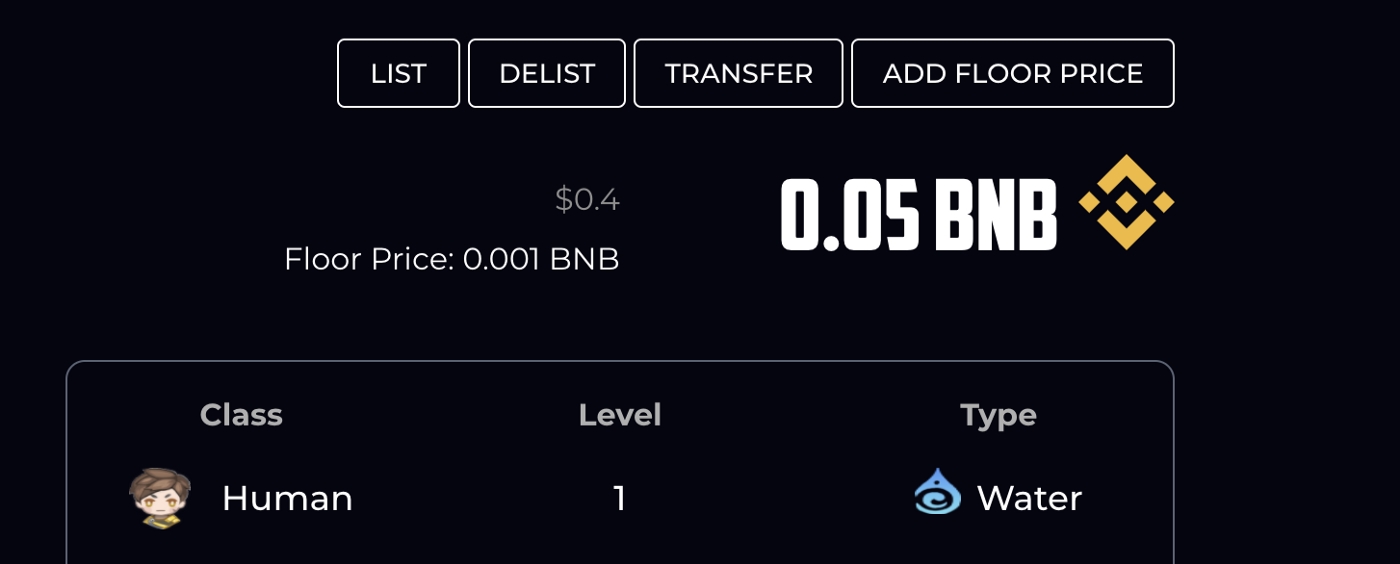Click the large 0.05 price amount

[849, 215]
